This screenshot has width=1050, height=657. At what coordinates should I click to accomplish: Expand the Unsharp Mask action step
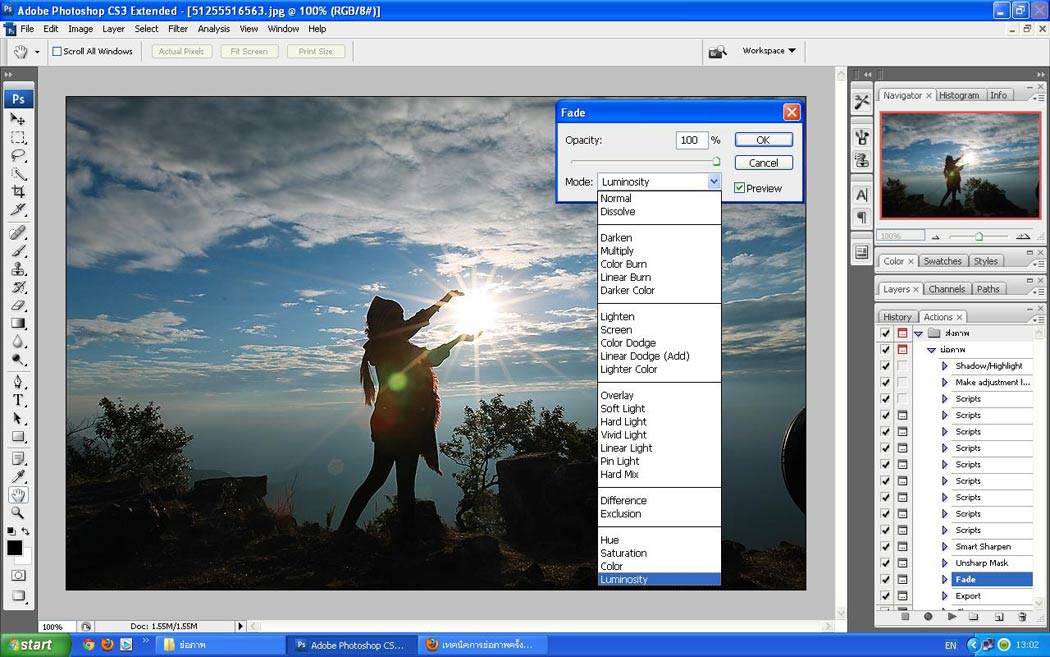click(944, 563)
